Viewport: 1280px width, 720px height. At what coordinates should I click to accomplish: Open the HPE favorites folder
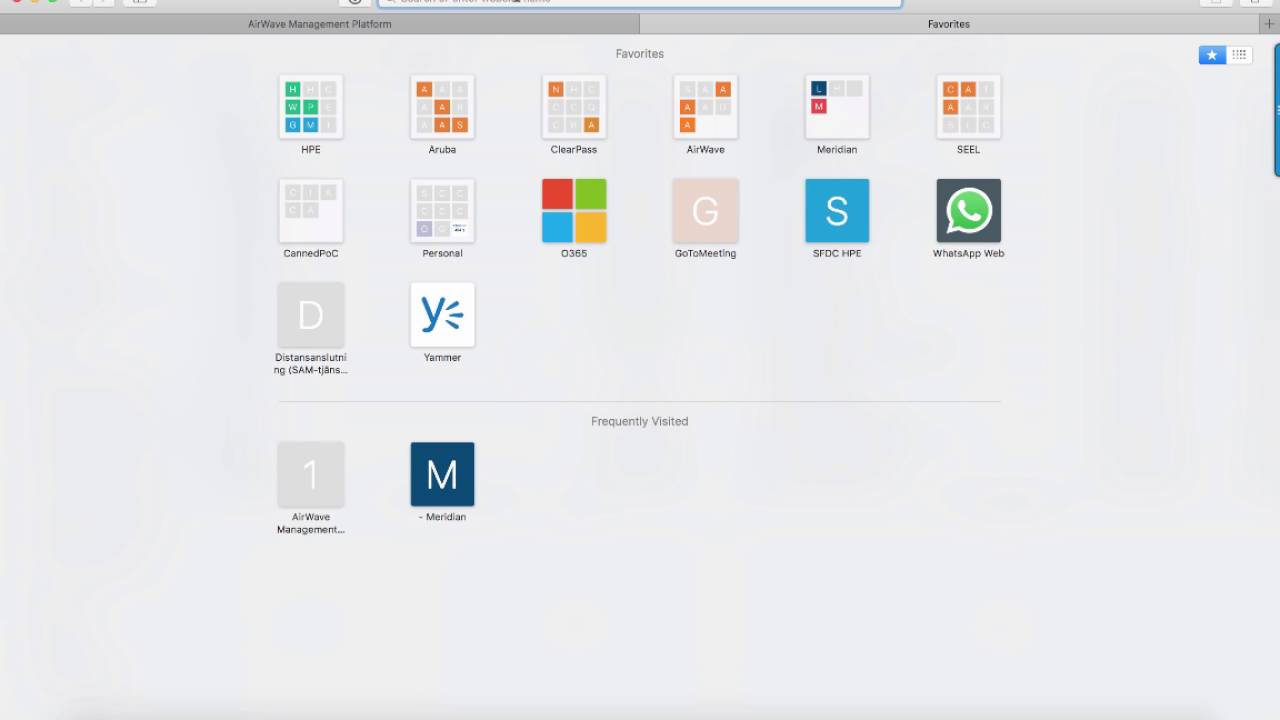coord(311,107)
